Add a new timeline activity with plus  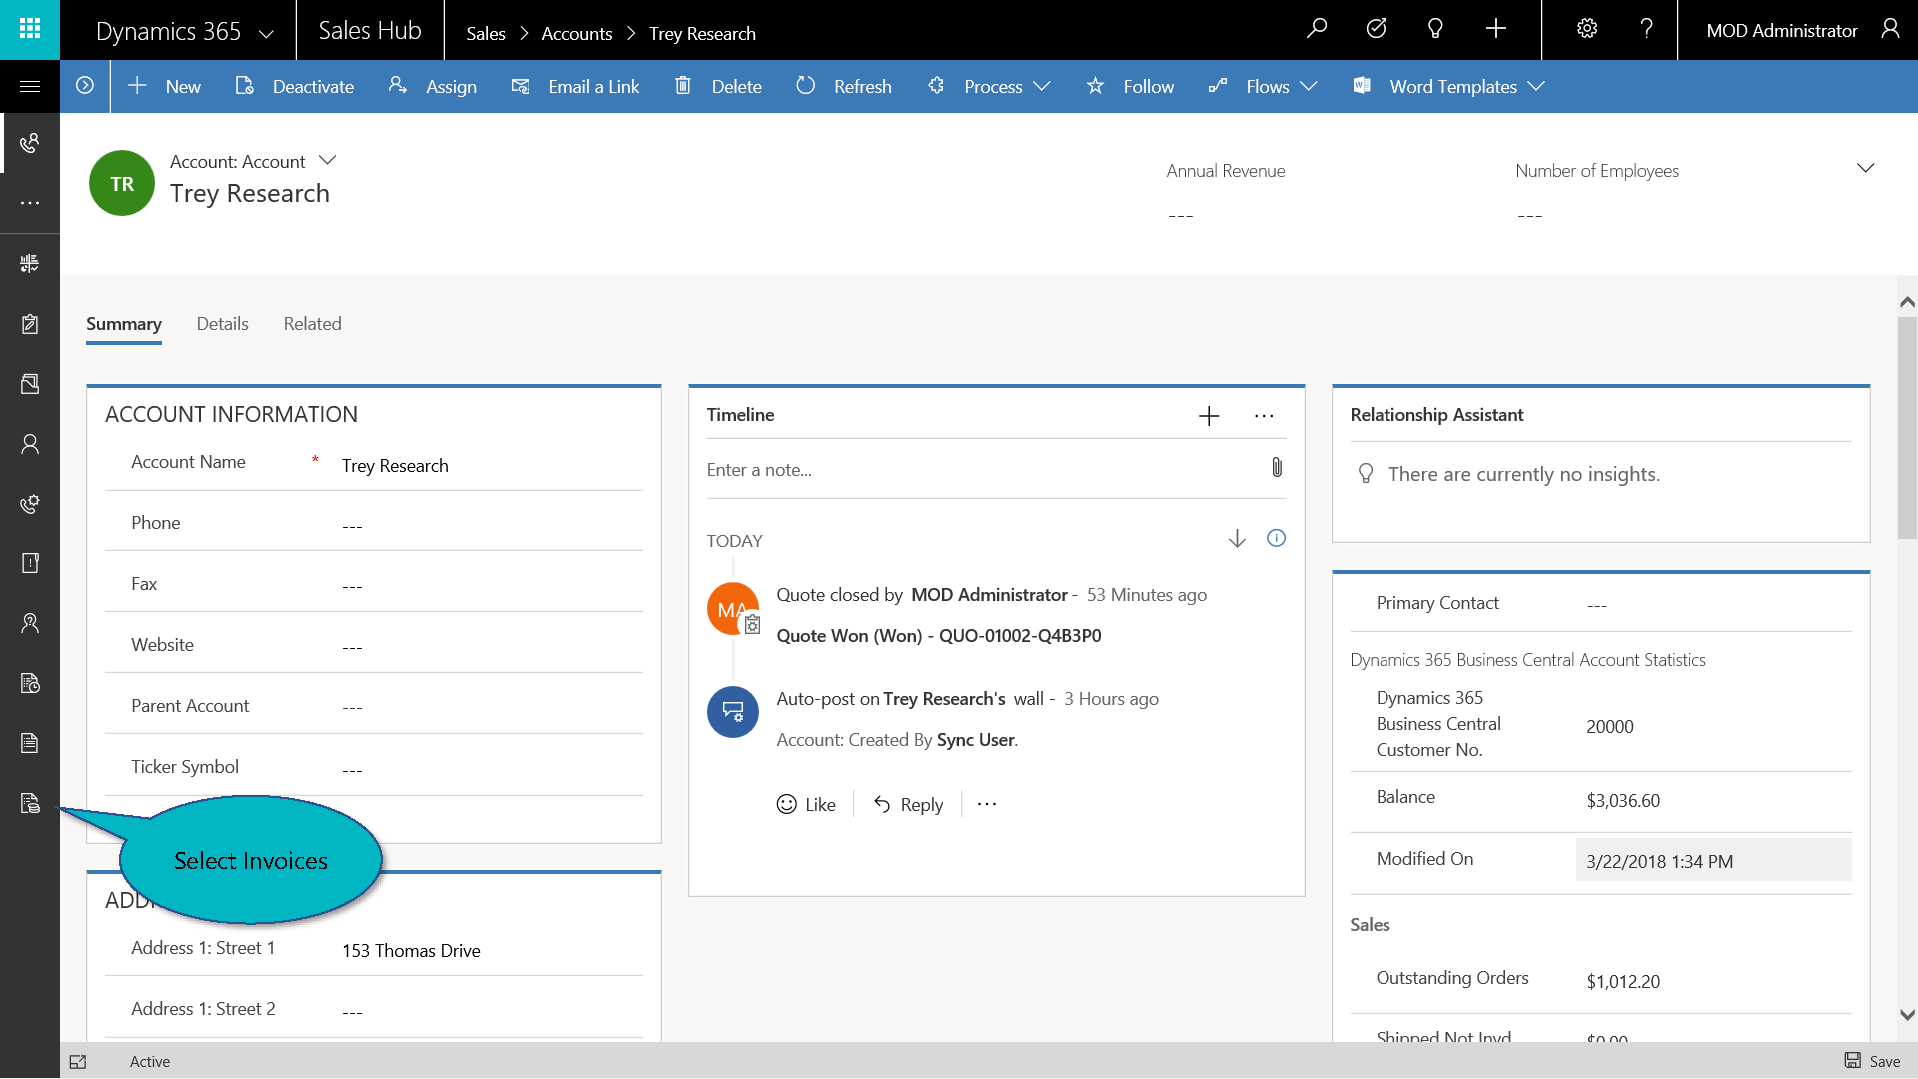[x=1208, y=416]
